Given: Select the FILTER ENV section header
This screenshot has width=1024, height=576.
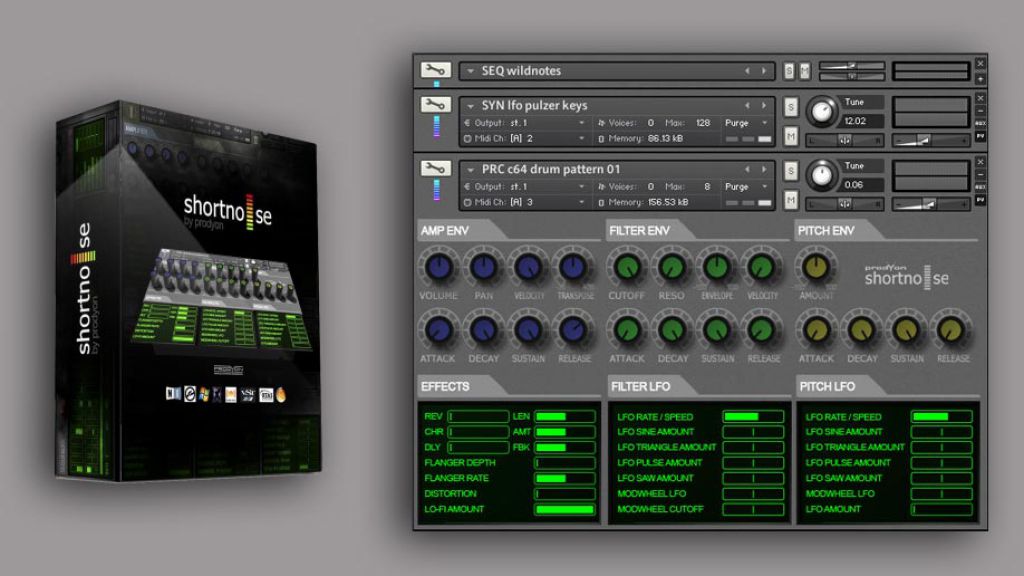Looking at the screenshot, I should (x=639, y=231).
